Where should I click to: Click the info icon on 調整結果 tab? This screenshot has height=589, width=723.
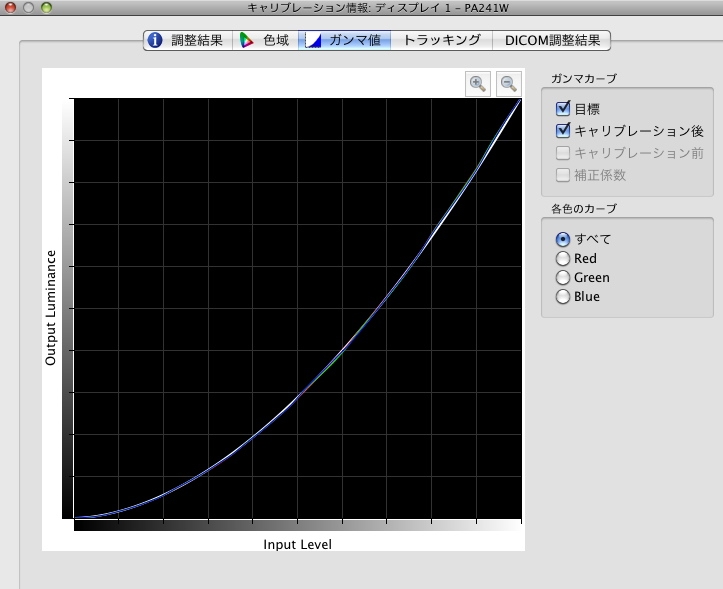point(155,41)
